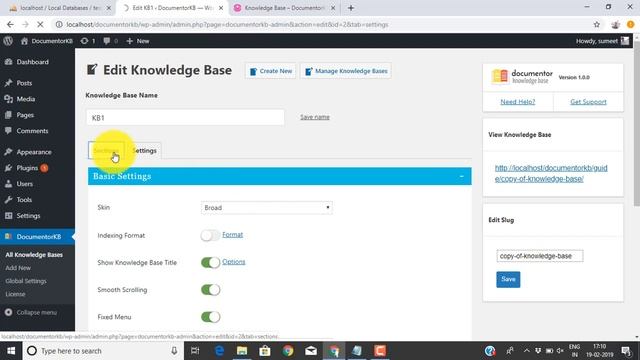Open a new browser tab
The image size is (640, 360).
(351, 8)
